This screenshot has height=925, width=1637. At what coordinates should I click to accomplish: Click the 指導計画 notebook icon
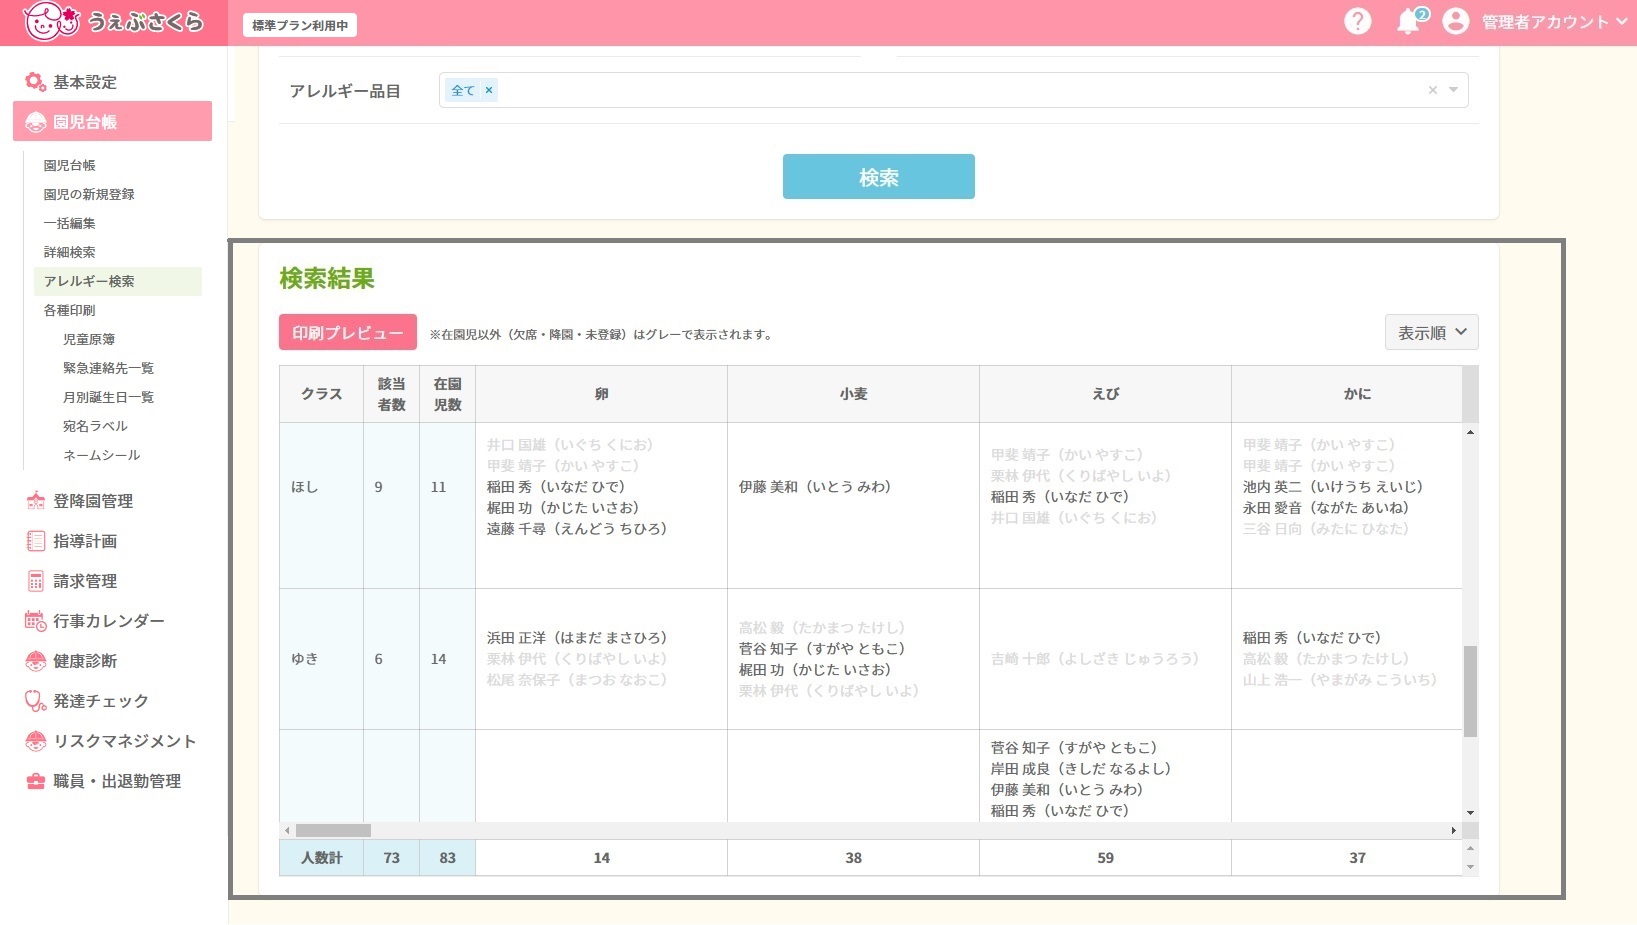tap(36, 541)
